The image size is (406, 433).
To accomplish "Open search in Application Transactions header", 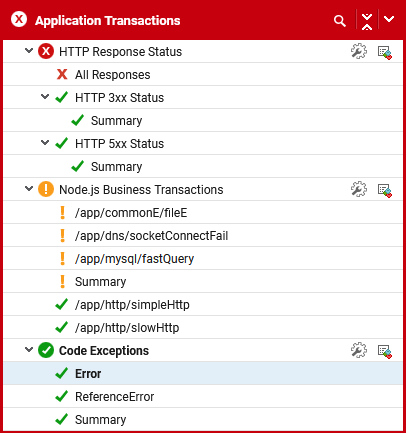I will point(339,21).
